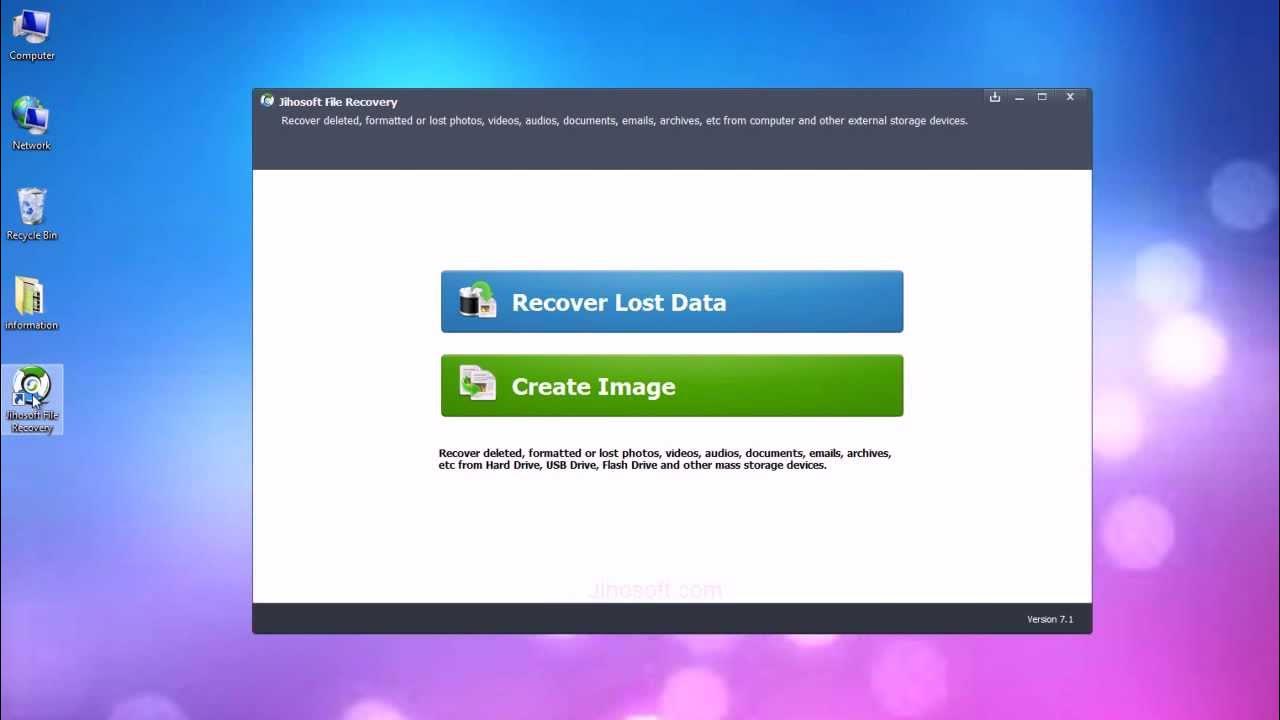The image size is (1280, 720).
Task: Select the Recycle Bin icon
Action: [31, 214]
